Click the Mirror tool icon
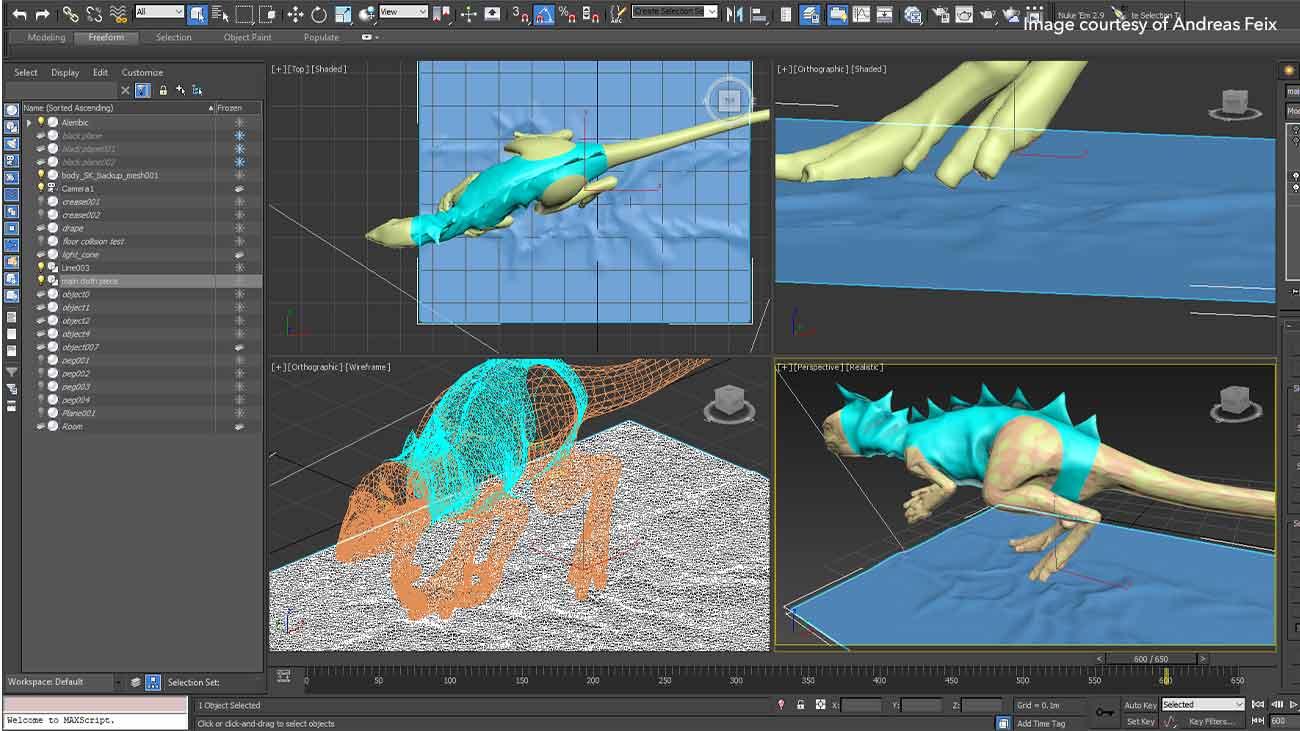This screenshot has height=731, width=1300. click(x=736, y=14)
